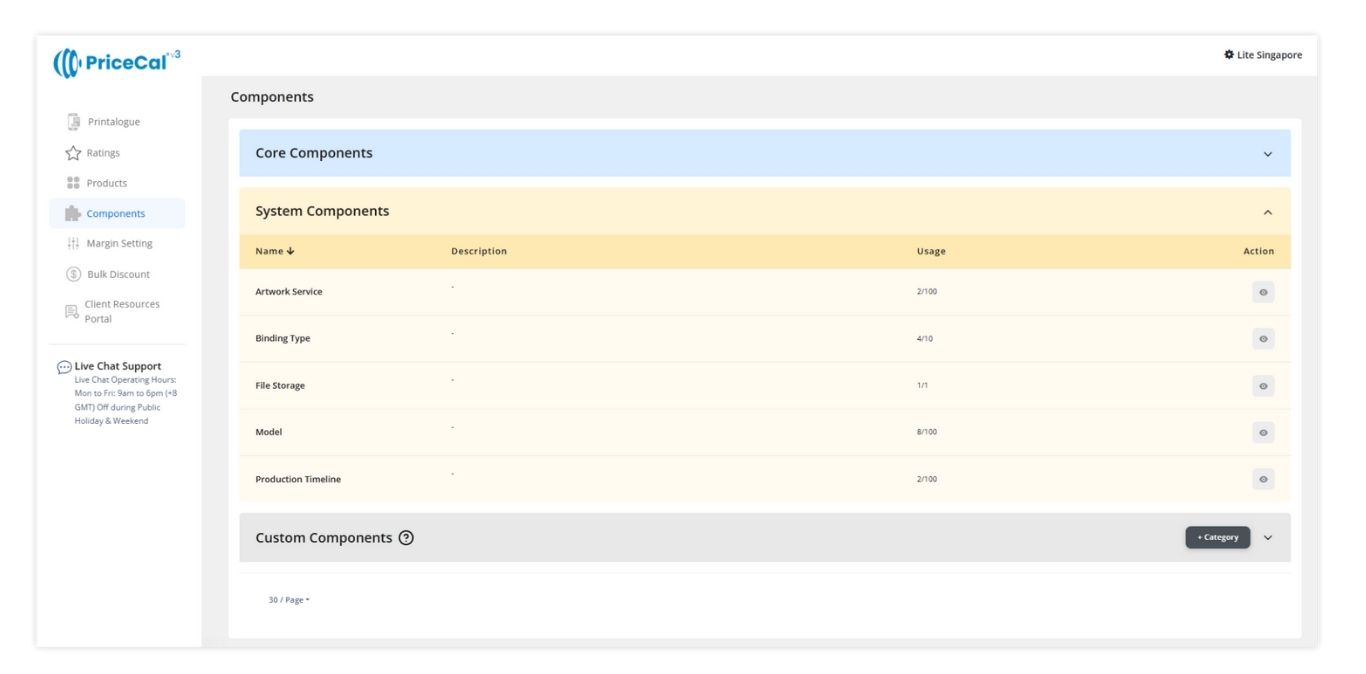
Task: Click the PriceCal logo
Action: [x=116, y=62]
